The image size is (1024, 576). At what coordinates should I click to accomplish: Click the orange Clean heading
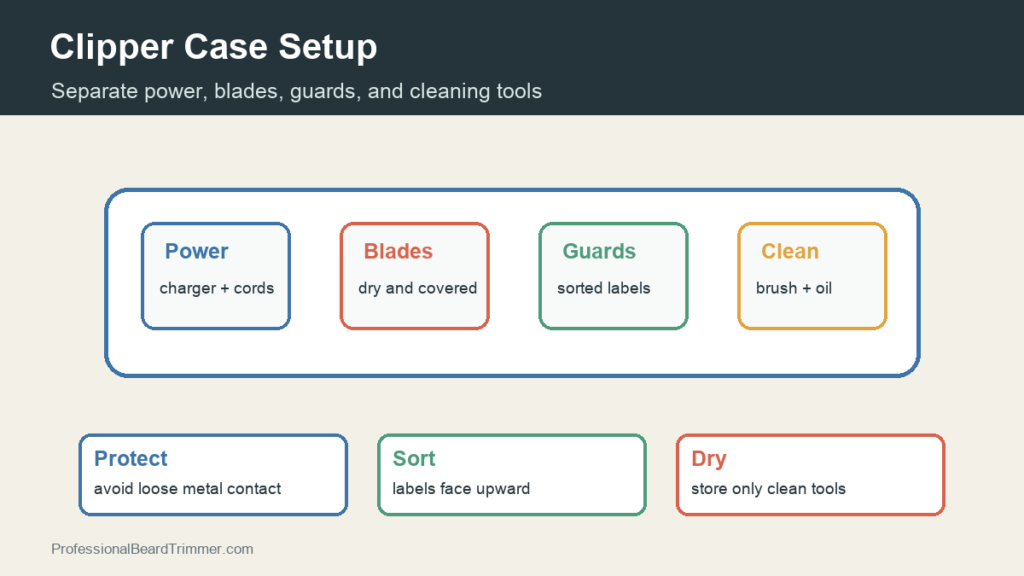click(x=790, y=251)
